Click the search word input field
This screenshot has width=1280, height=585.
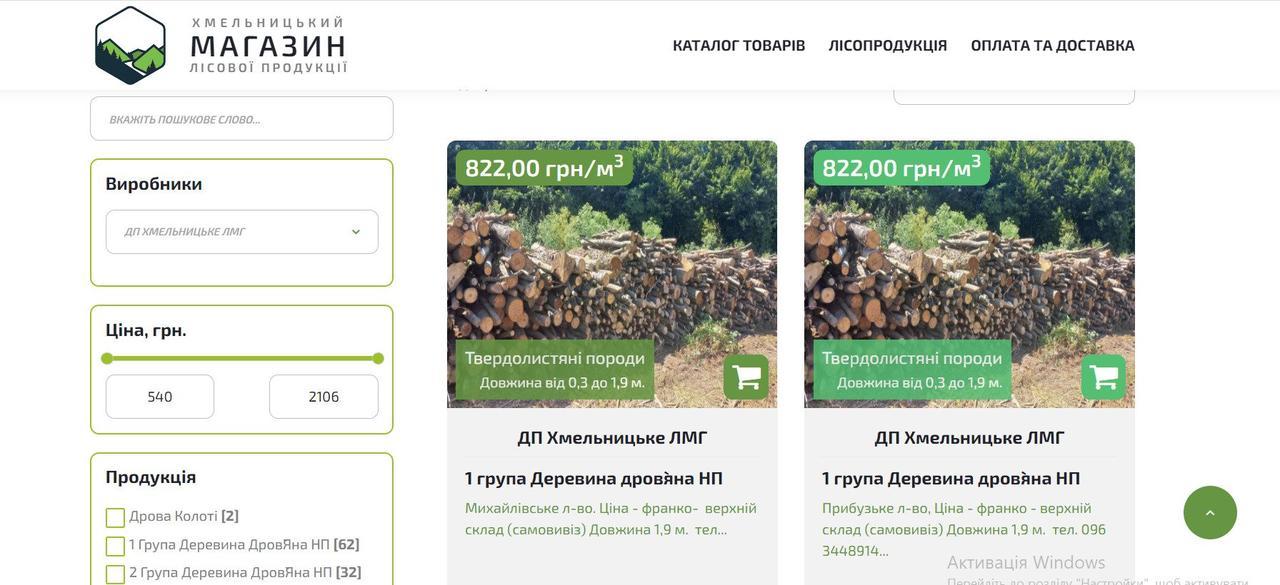pyautogui.click(x=242, y=119)
